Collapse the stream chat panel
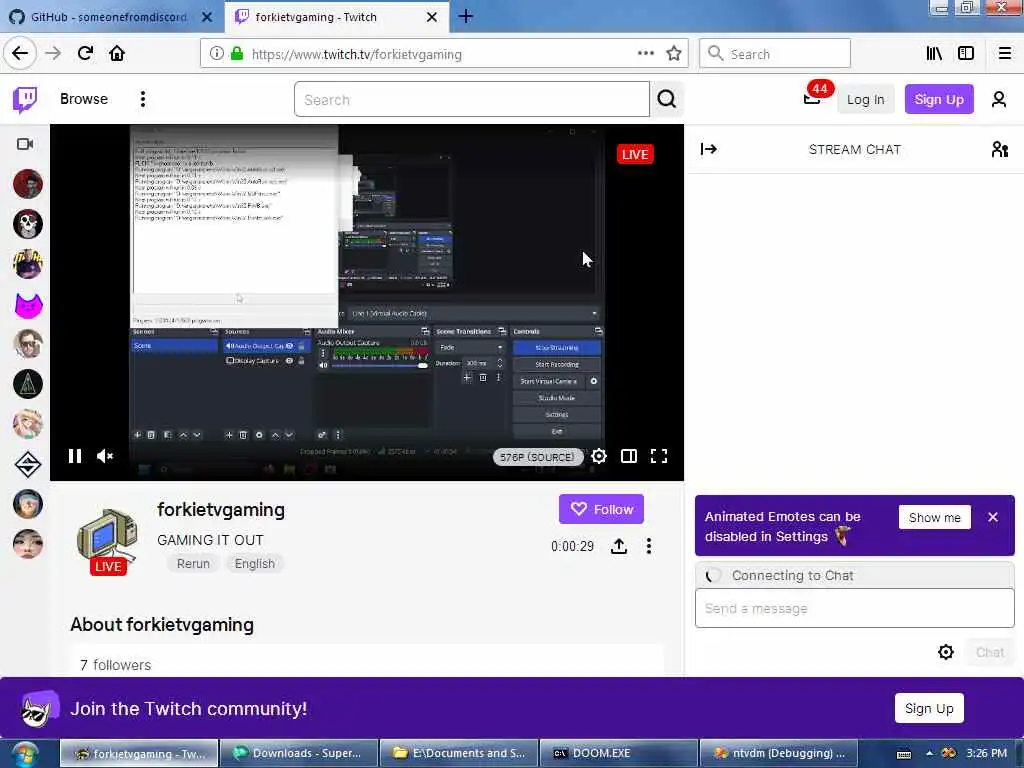 709,149
